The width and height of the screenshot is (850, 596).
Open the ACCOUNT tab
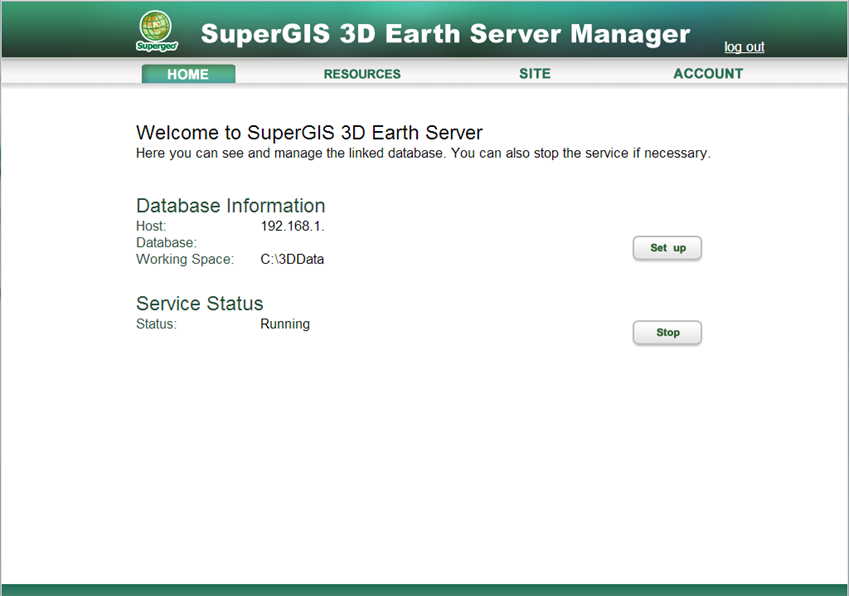coord(708,74)
